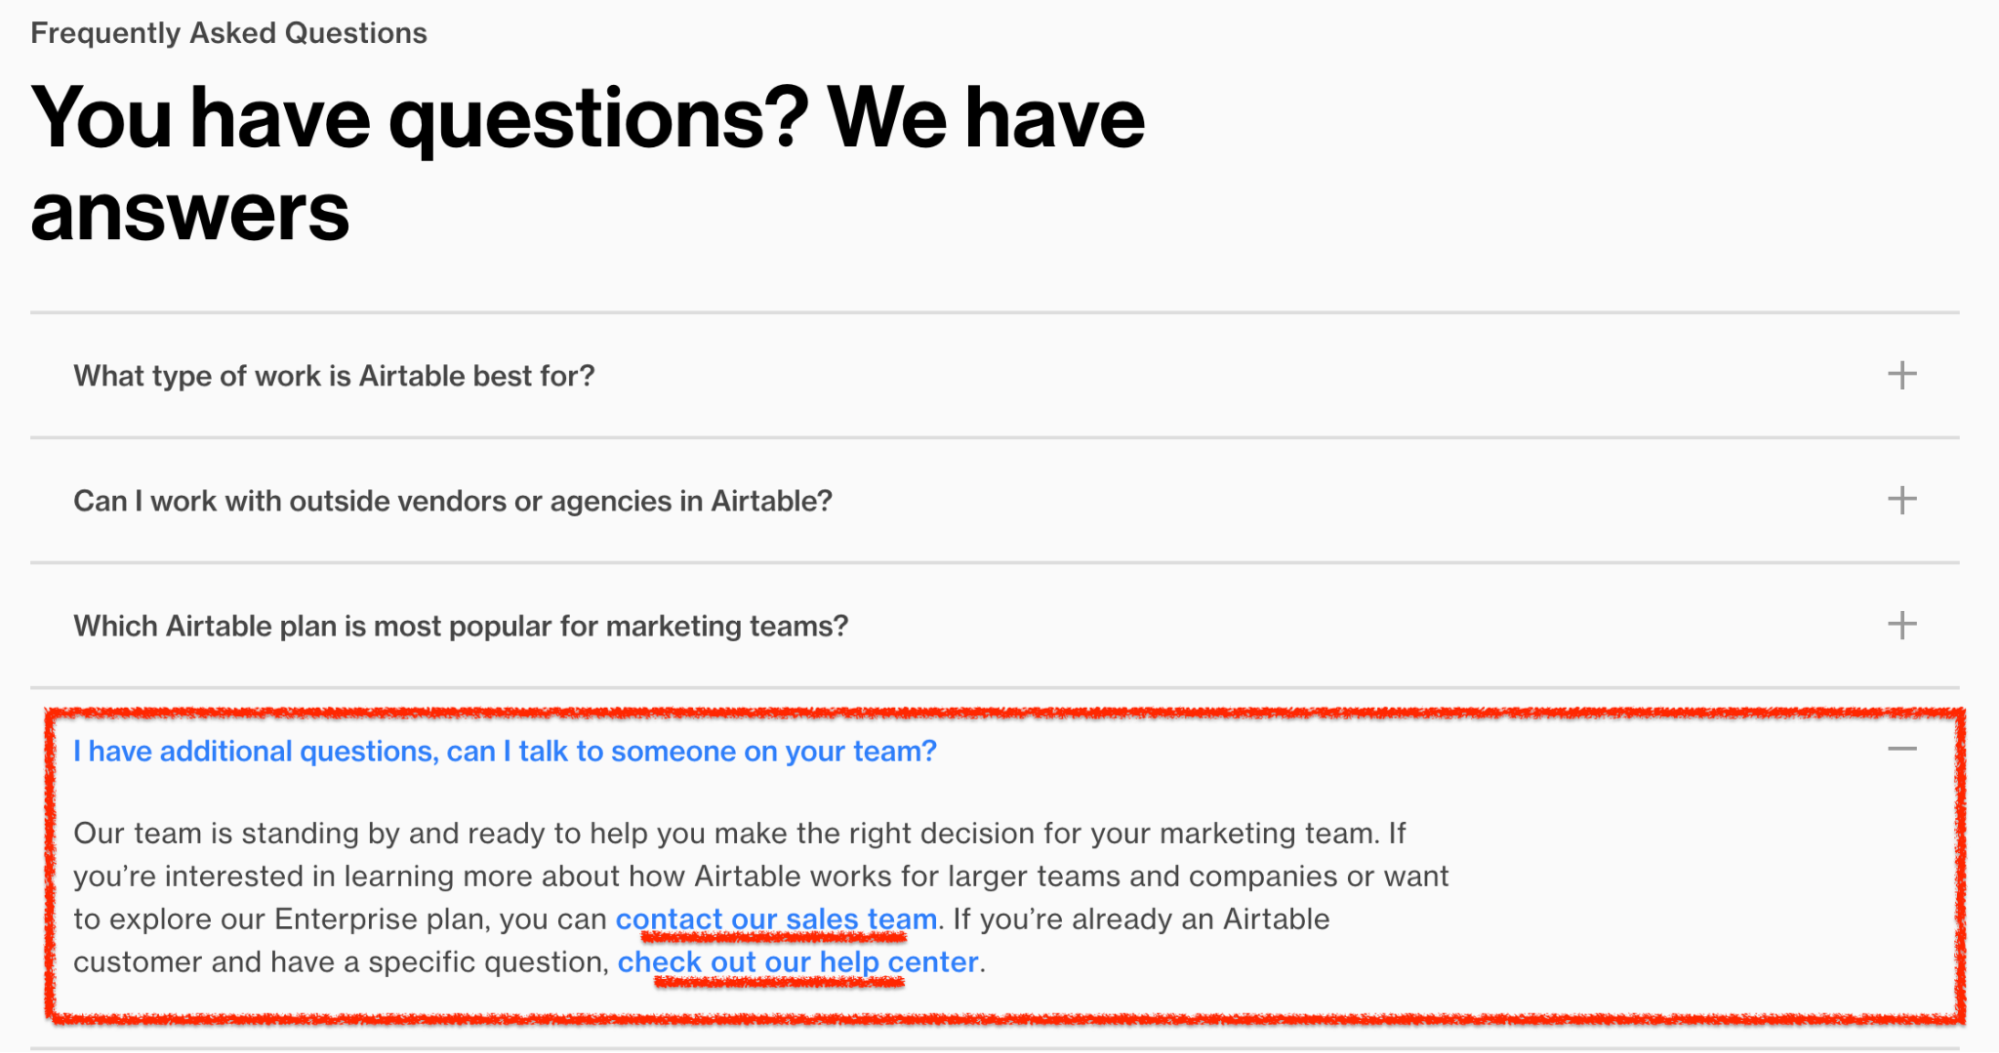
Task: Expand 'Which Airtable plan is most popular for marketing teams?'
Action: click(460, 626)
